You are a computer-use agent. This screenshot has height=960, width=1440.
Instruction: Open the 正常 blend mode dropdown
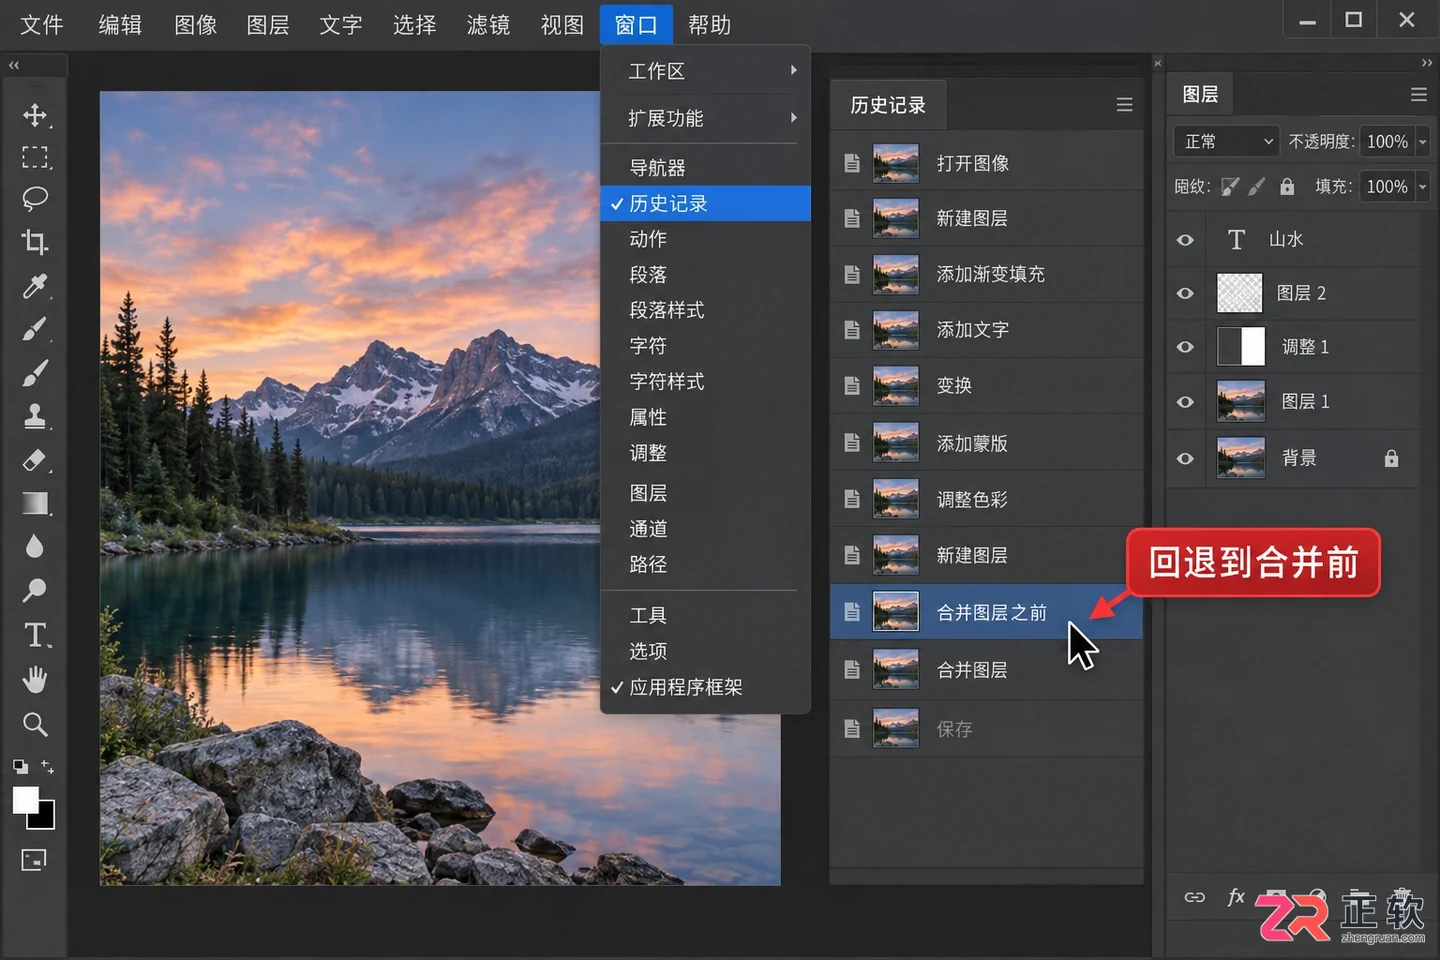click(x=1226, y=142)
